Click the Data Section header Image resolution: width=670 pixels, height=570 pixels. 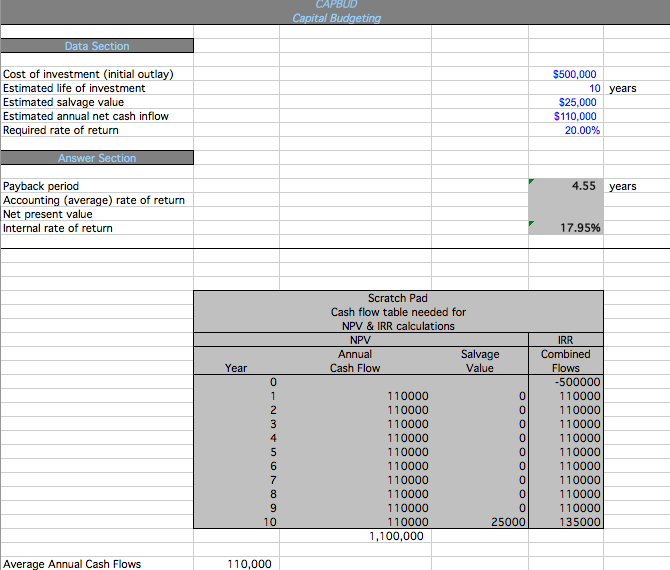pos(97,46)
